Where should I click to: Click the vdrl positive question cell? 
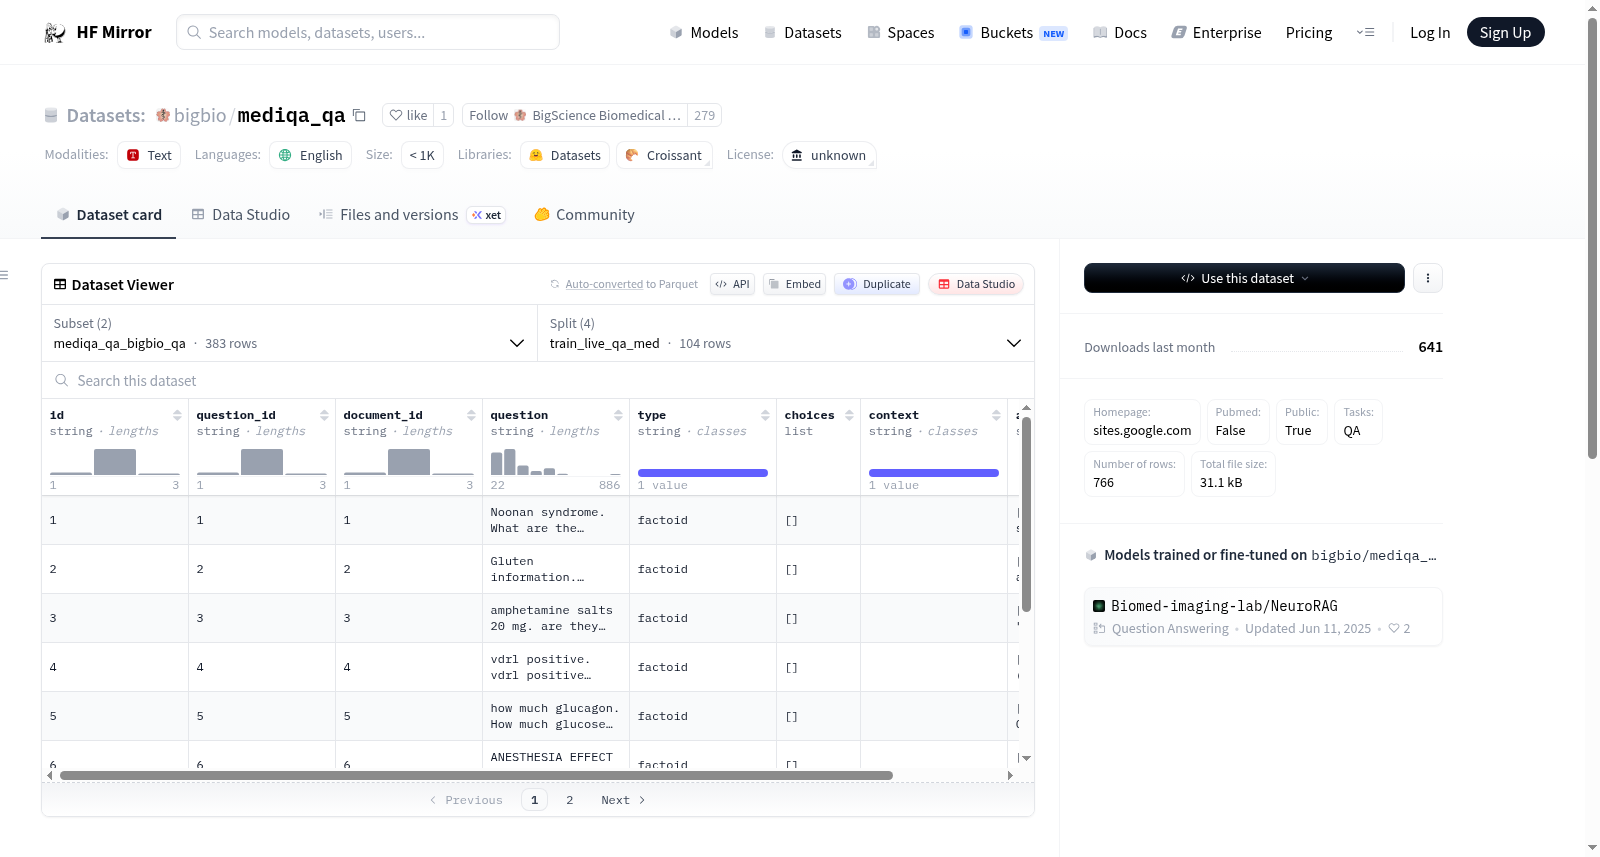555,667
